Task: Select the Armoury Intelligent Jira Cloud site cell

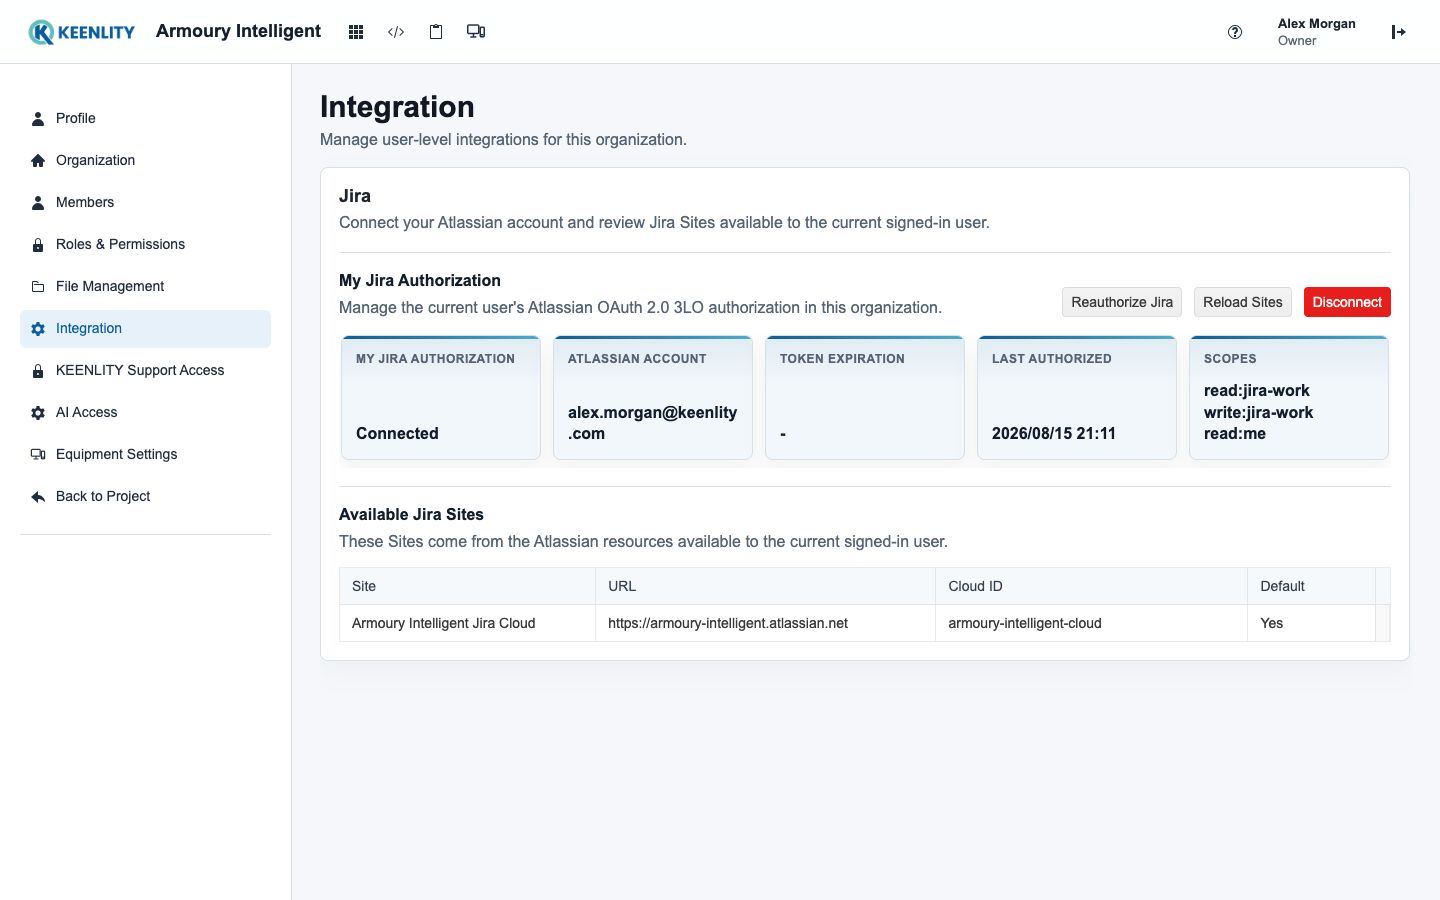Action: coord(468,623)
